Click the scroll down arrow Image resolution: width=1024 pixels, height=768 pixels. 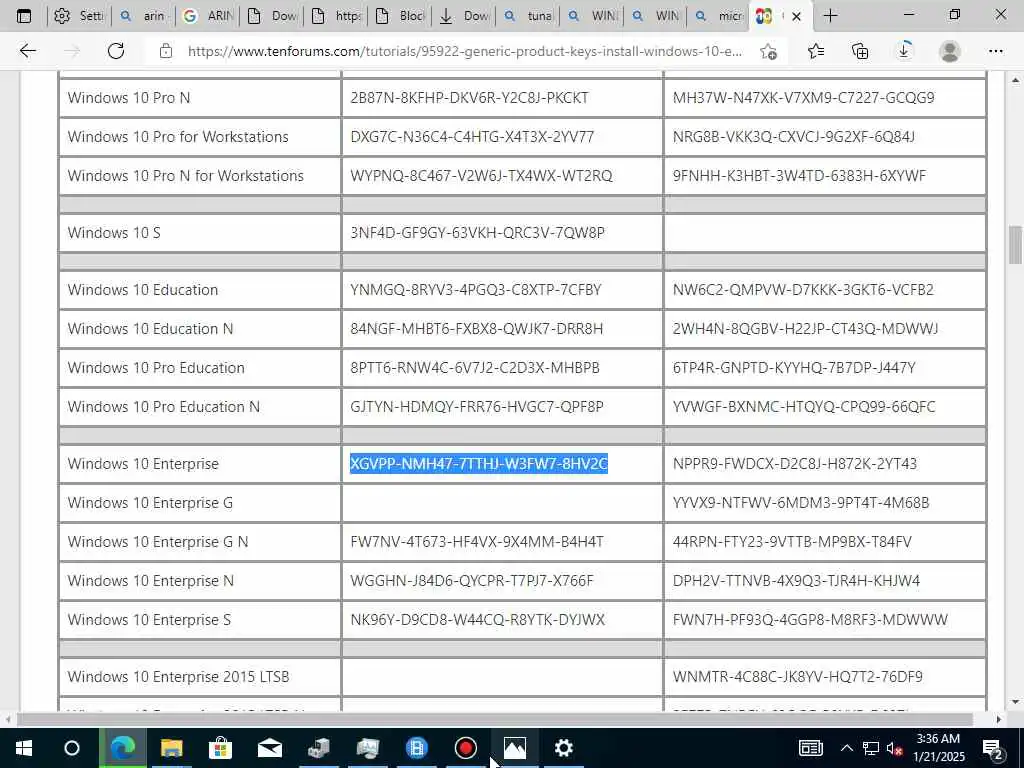[x=1015, y=703]
